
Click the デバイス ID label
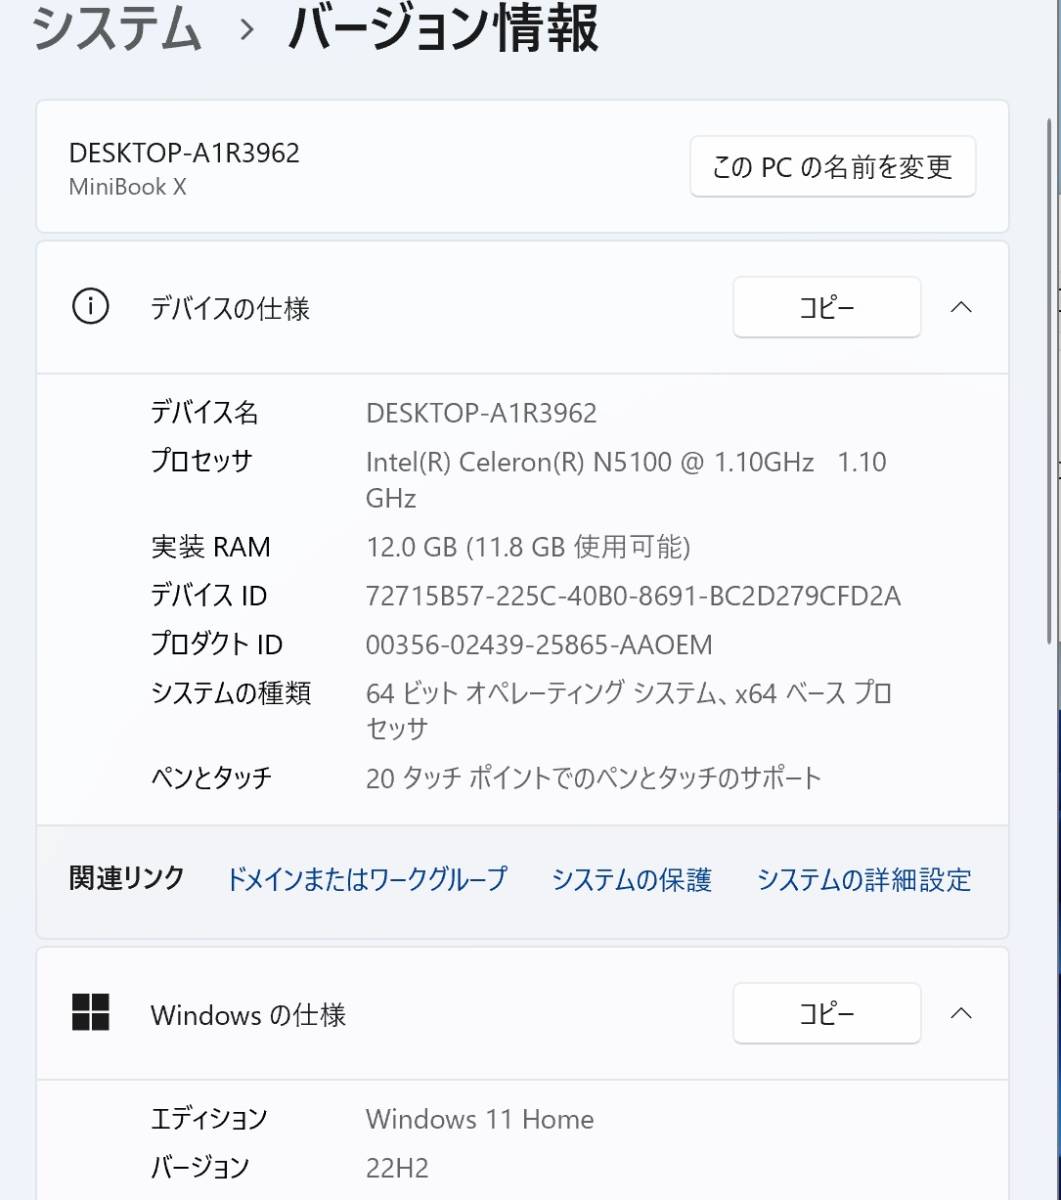[209, 597]
